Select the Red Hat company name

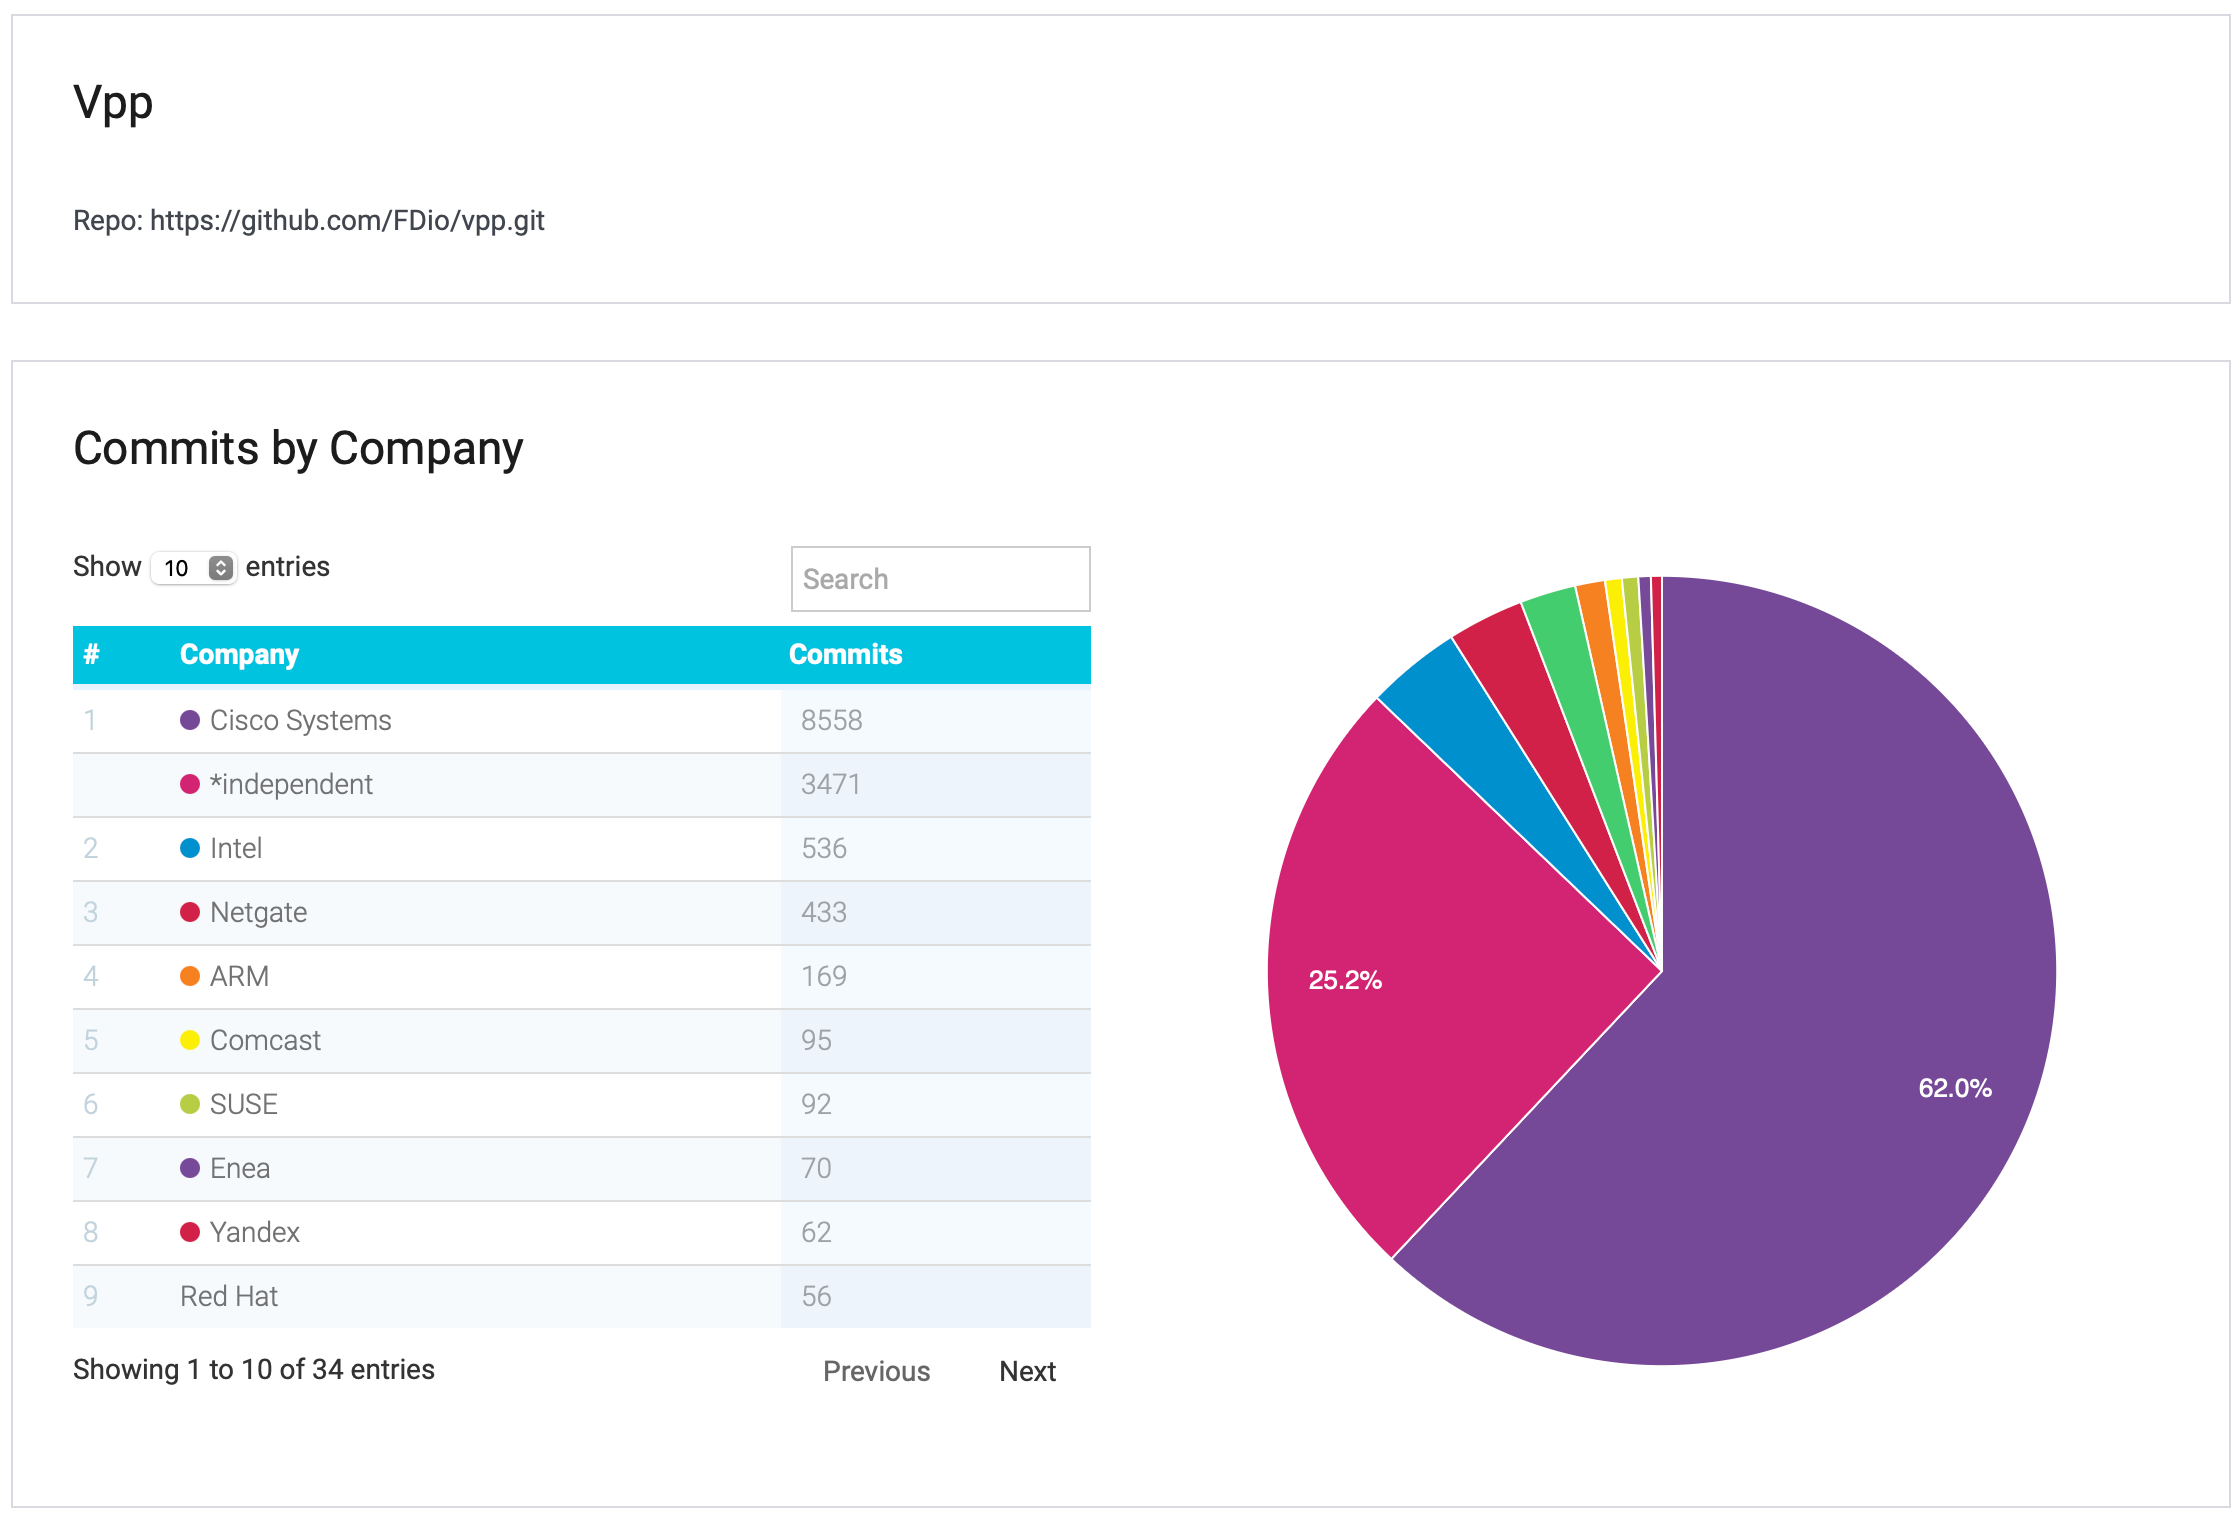(x=229, y=1296)
